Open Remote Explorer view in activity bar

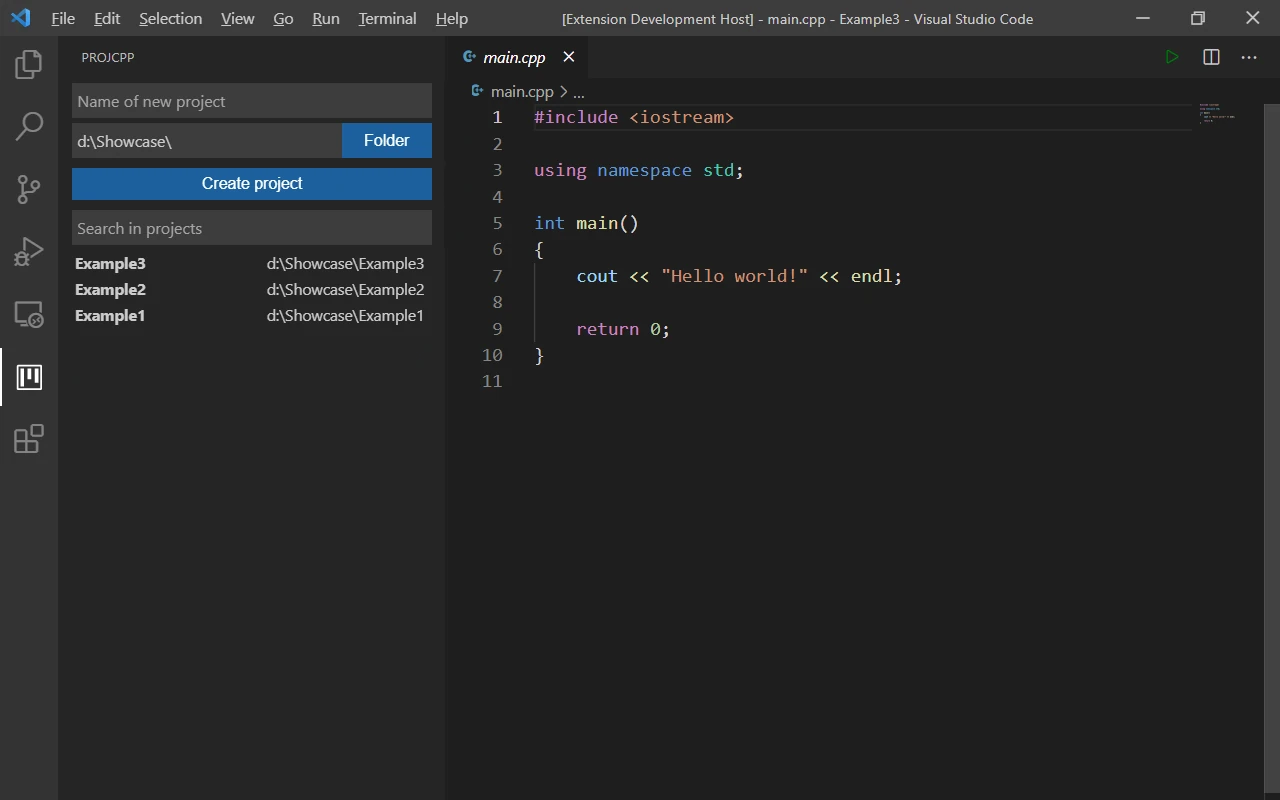[x=29, y=314]
